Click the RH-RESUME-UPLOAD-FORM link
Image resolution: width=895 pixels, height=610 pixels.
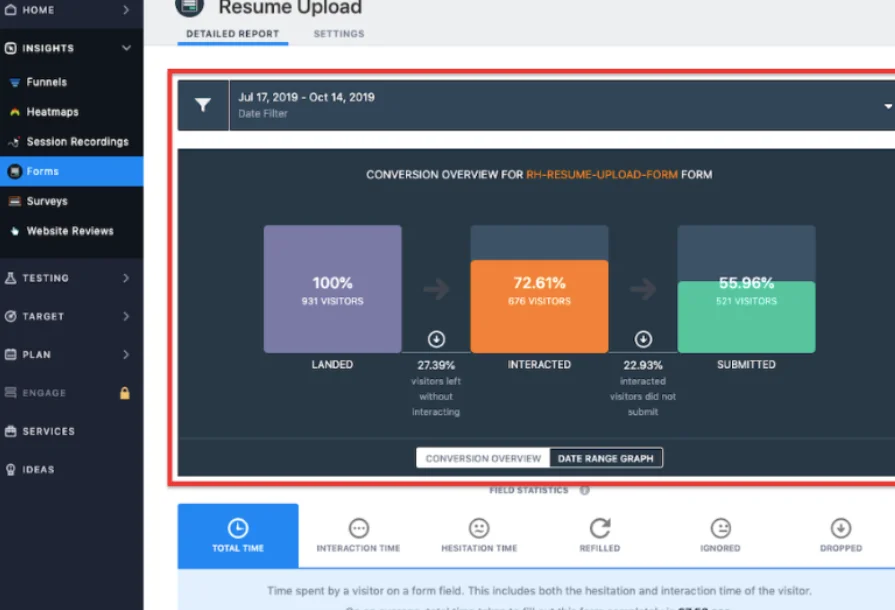coord(602,175)
